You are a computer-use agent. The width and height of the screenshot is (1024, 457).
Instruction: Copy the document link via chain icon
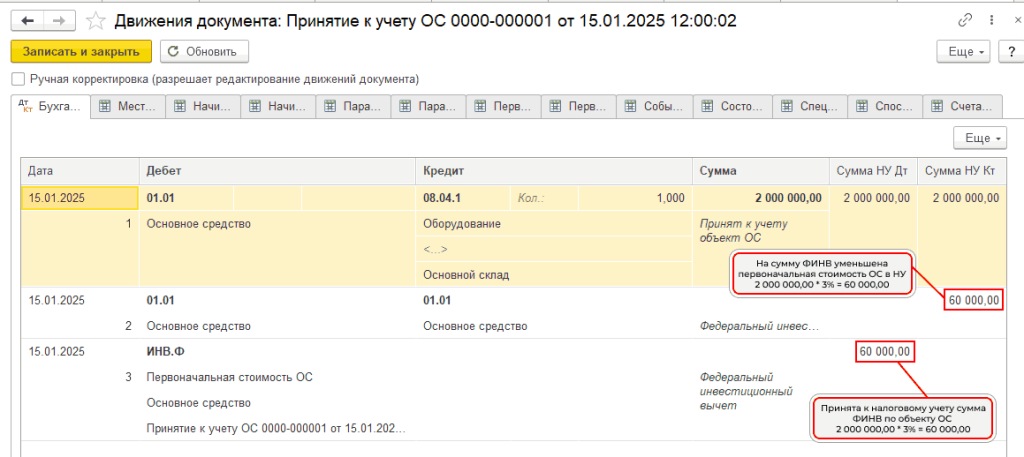965,21
